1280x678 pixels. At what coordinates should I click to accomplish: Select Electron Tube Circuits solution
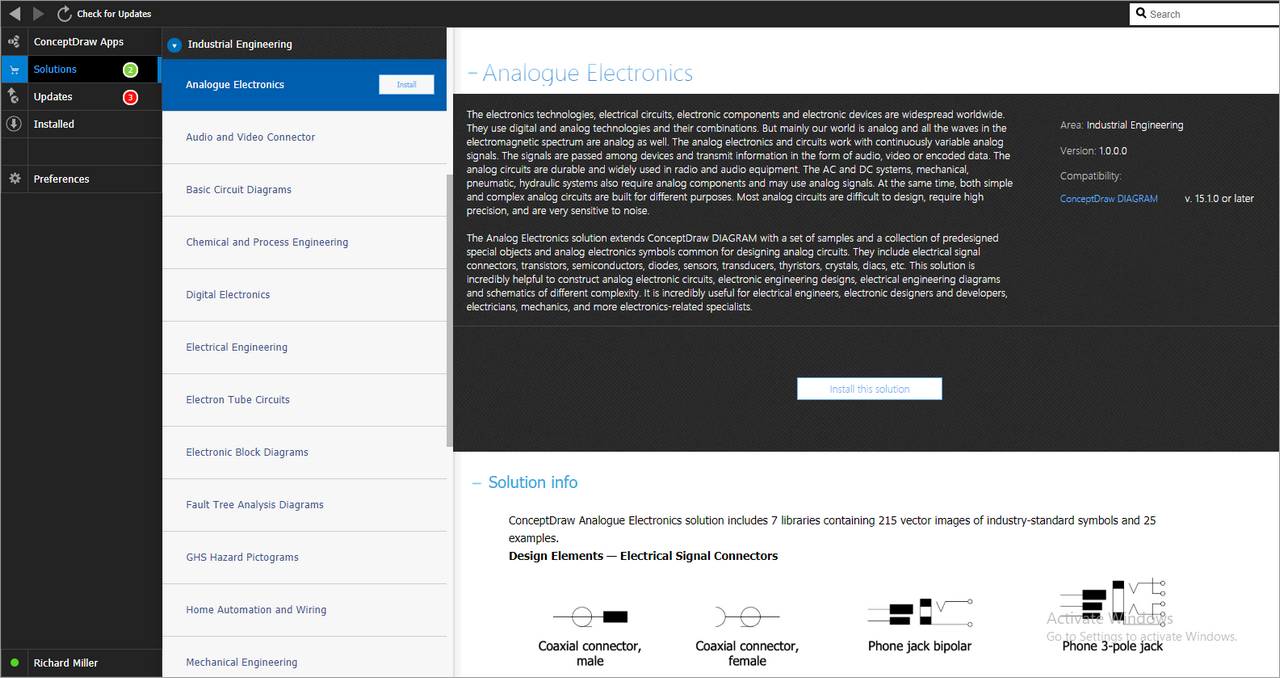coord(304,400)
